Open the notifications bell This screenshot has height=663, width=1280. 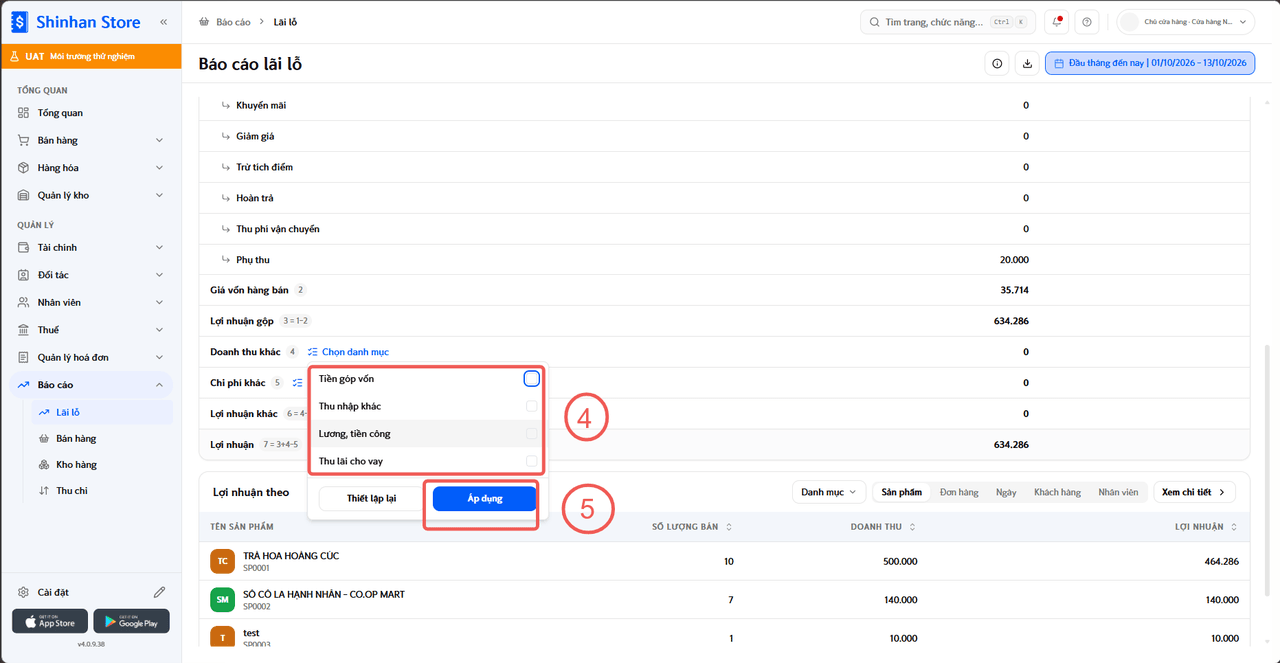pyautogui.click(x=1057, y=22)
